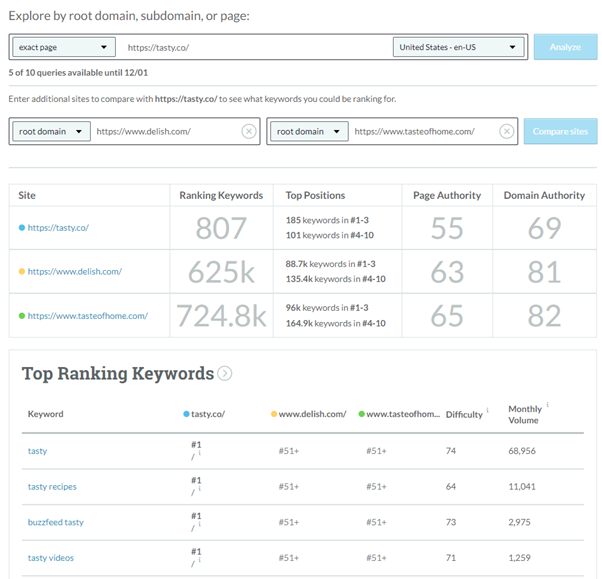
Task: Click info icon next to Monthly Volume header
Action: pyautogui.click(x=547, y=404)
